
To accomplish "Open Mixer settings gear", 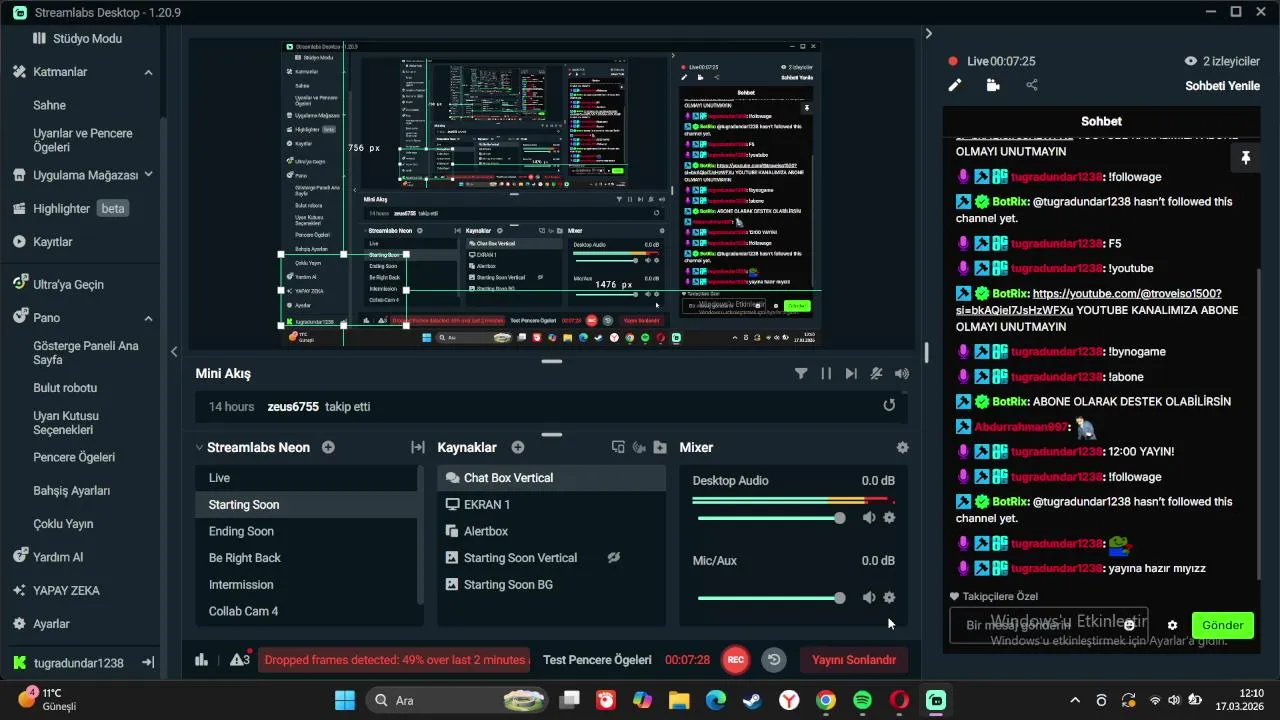I will (x=903, y=448).
